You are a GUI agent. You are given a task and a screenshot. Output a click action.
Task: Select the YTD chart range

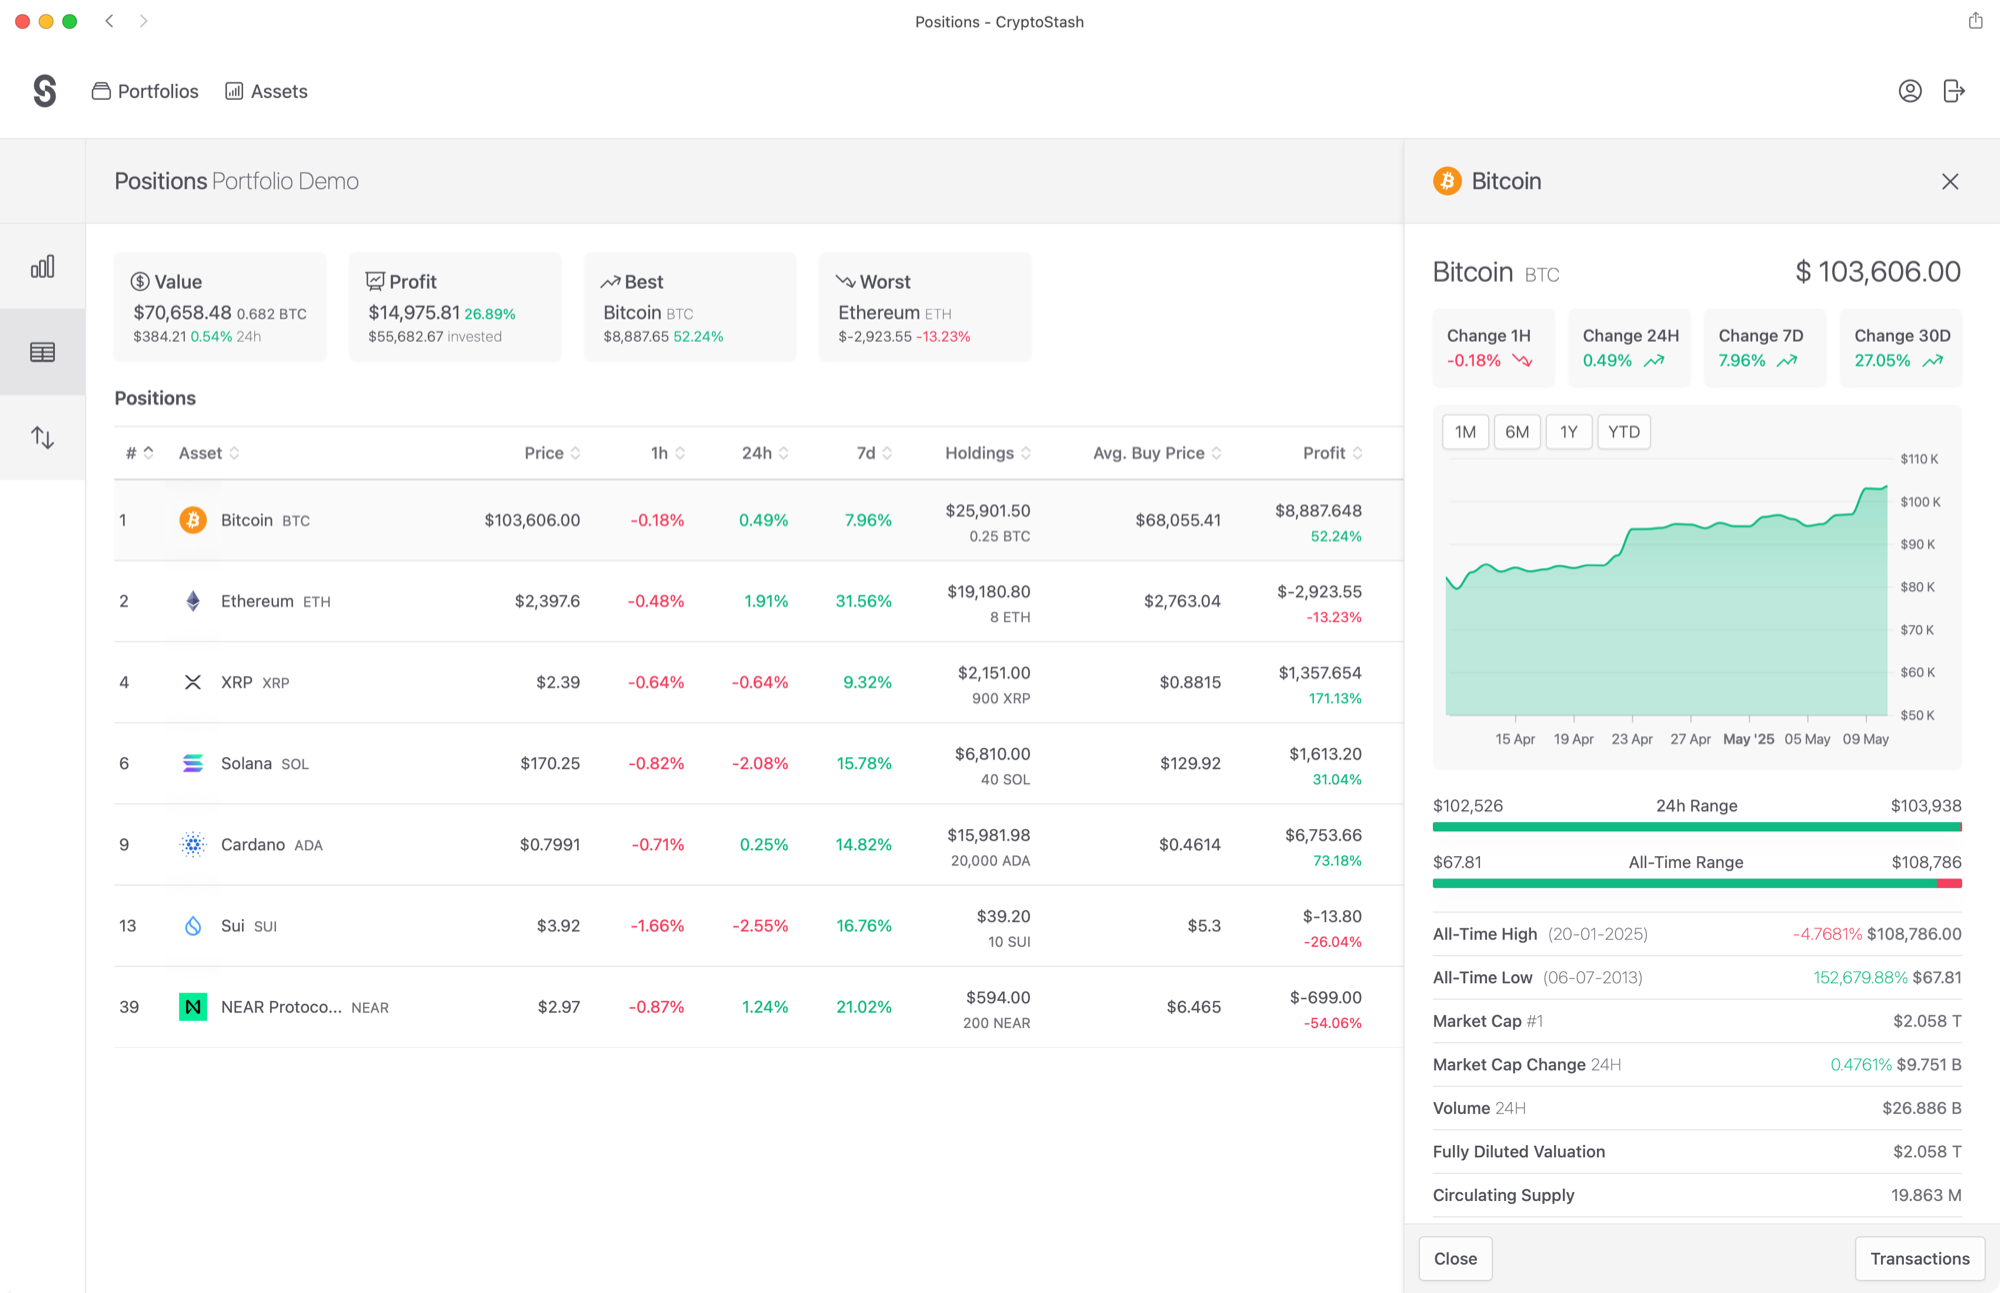pos(1623,432)
